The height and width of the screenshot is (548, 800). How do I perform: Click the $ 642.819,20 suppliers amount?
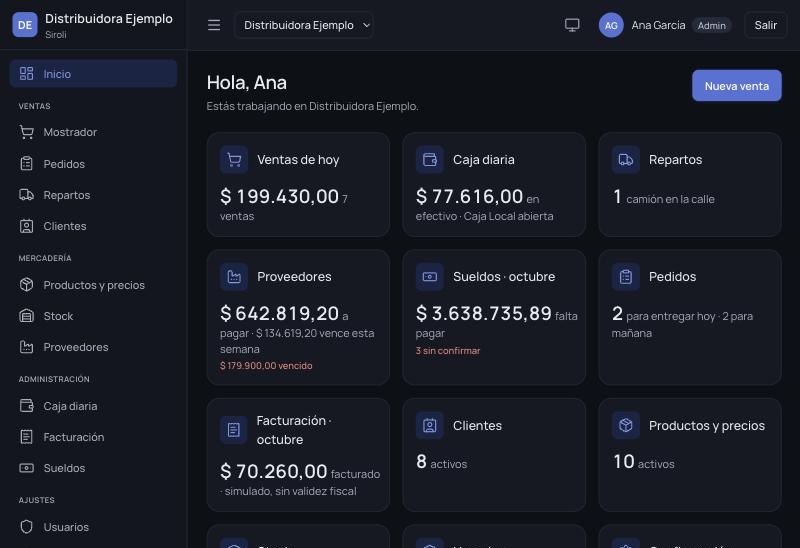pos(279,313)
